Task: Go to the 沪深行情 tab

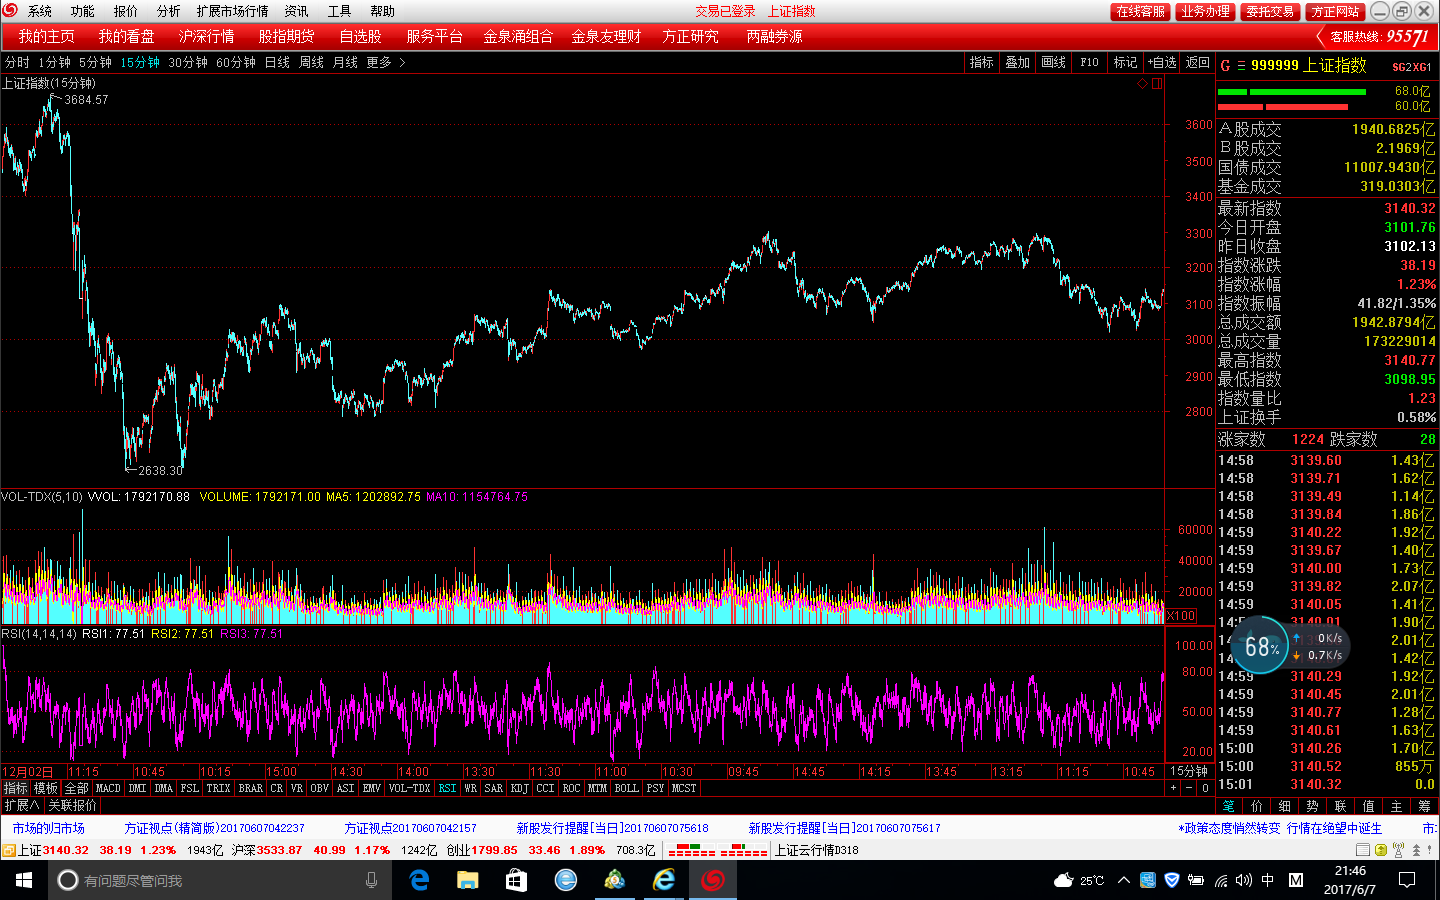Action: tap(207, 36)
